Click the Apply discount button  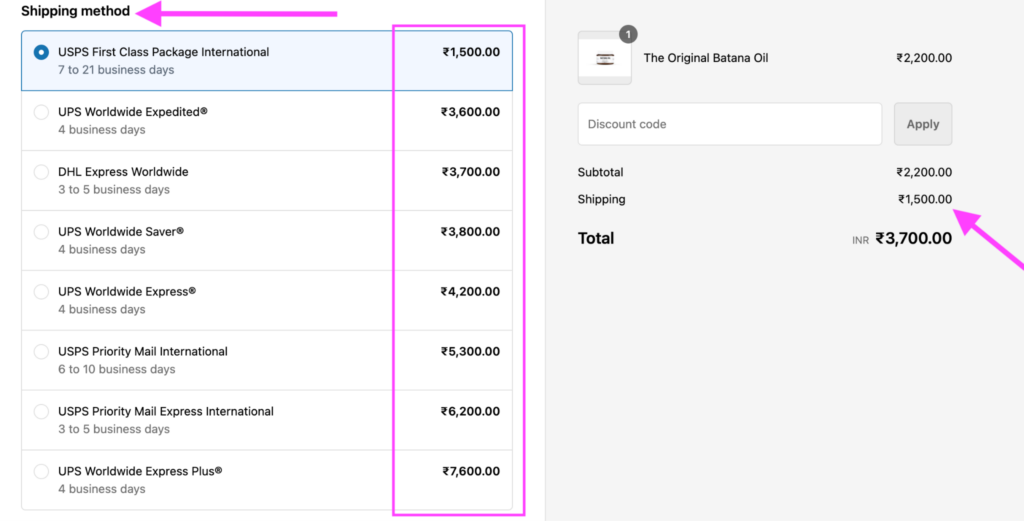point(923,124)
